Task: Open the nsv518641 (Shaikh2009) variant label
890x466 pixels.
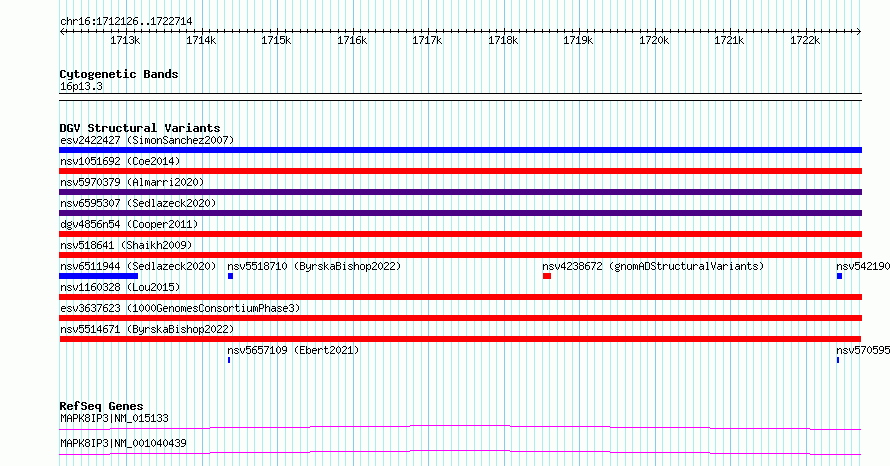Action: (x=126, y=245)
